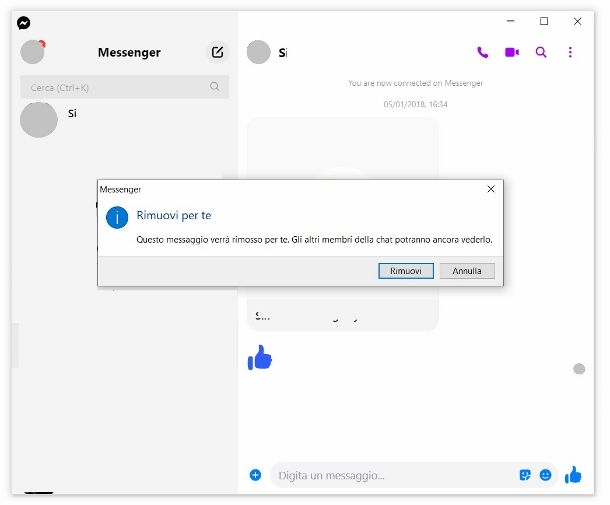Compose a new message with the pencil icon
This screenshot has width=610, height=505.
217,52
